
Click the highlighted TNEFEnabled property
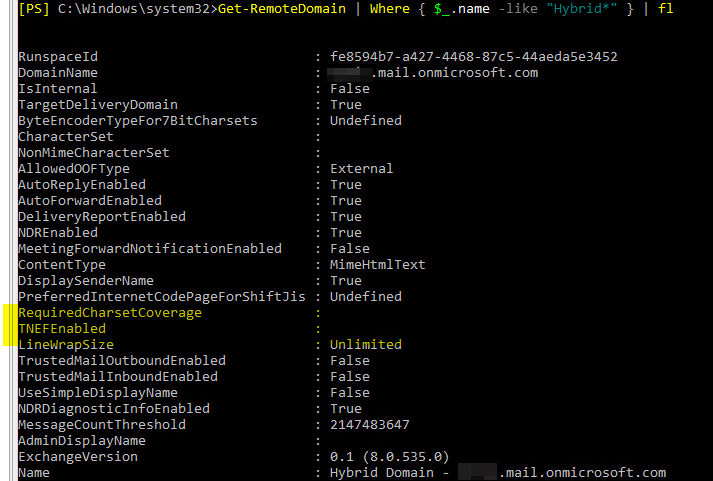[62, 329]
